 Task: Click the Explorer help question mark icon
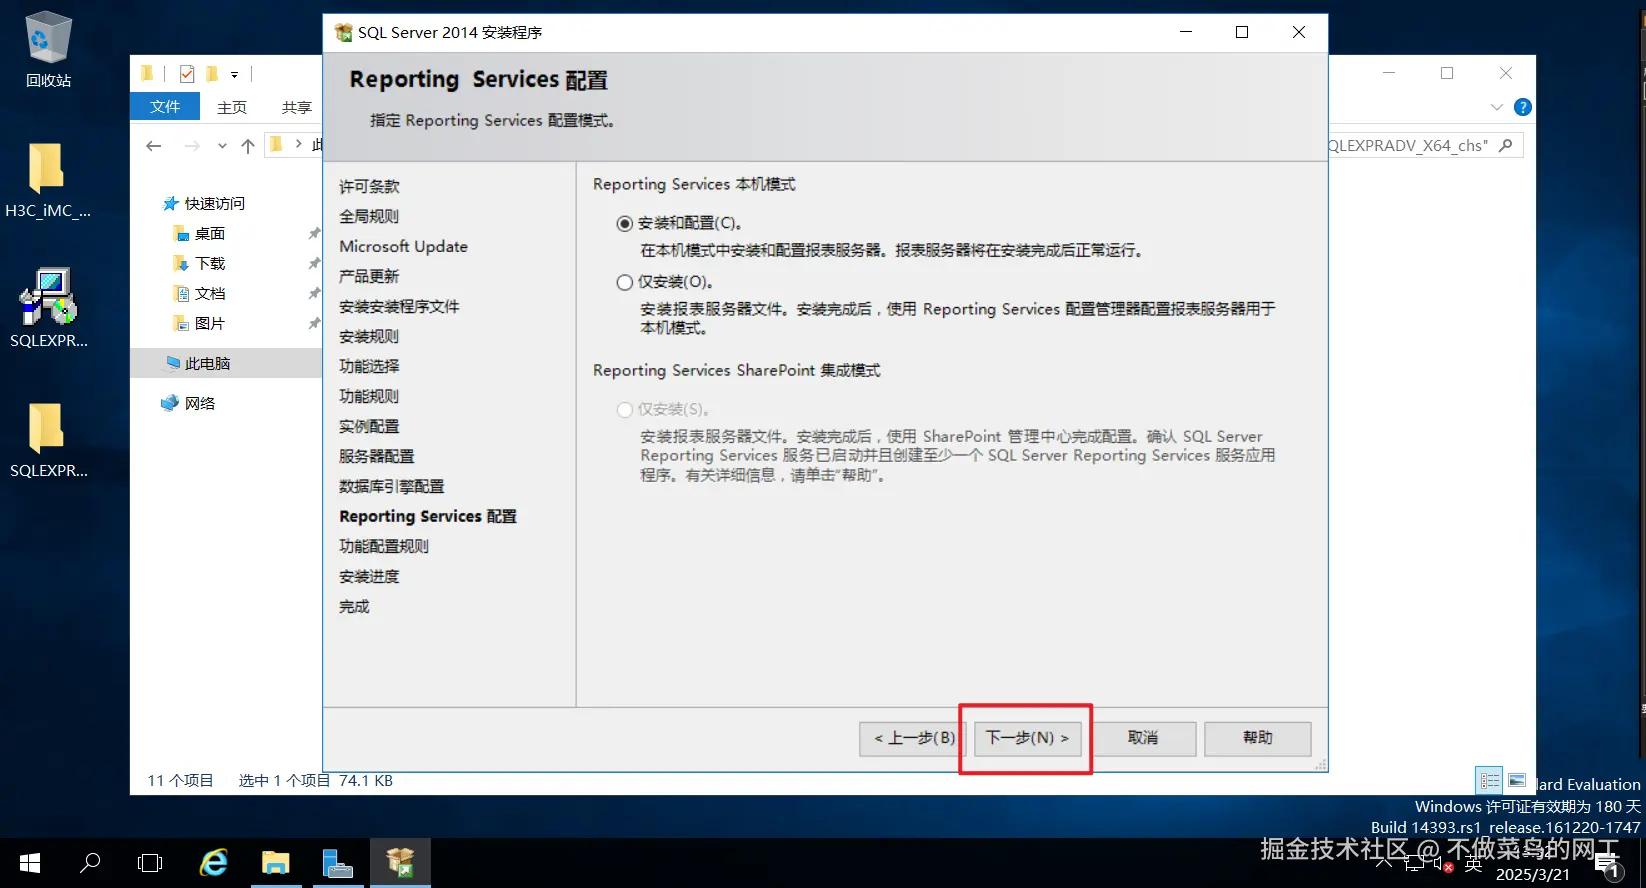pos(1523,107)
